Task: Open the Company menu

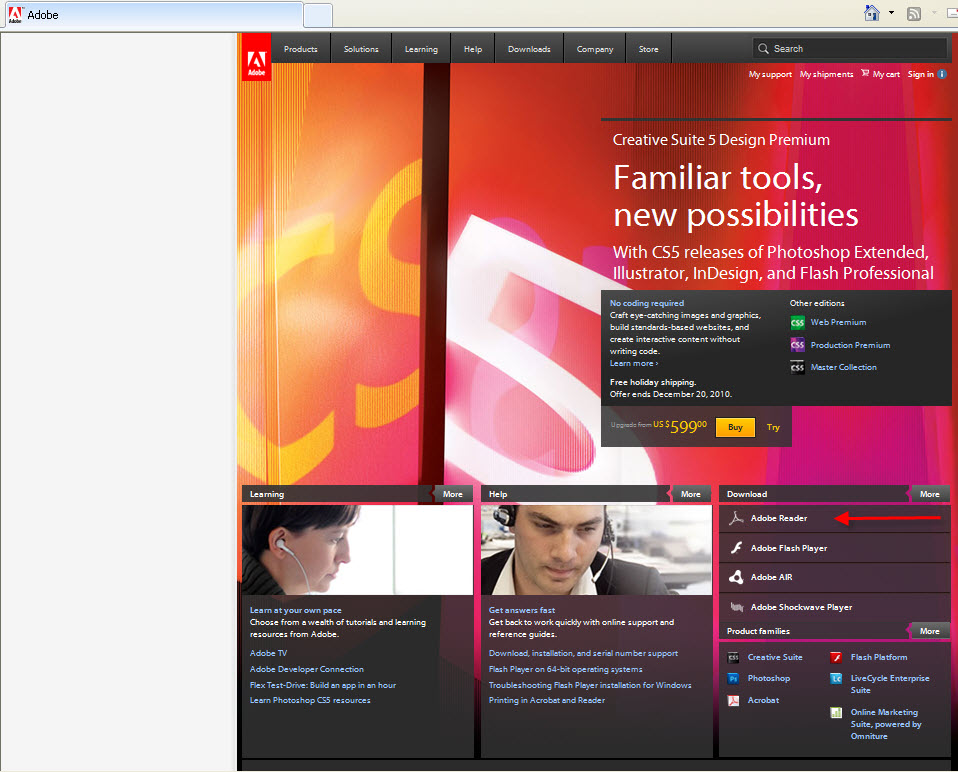Action: pyautogui.click(x=594, y=49)
